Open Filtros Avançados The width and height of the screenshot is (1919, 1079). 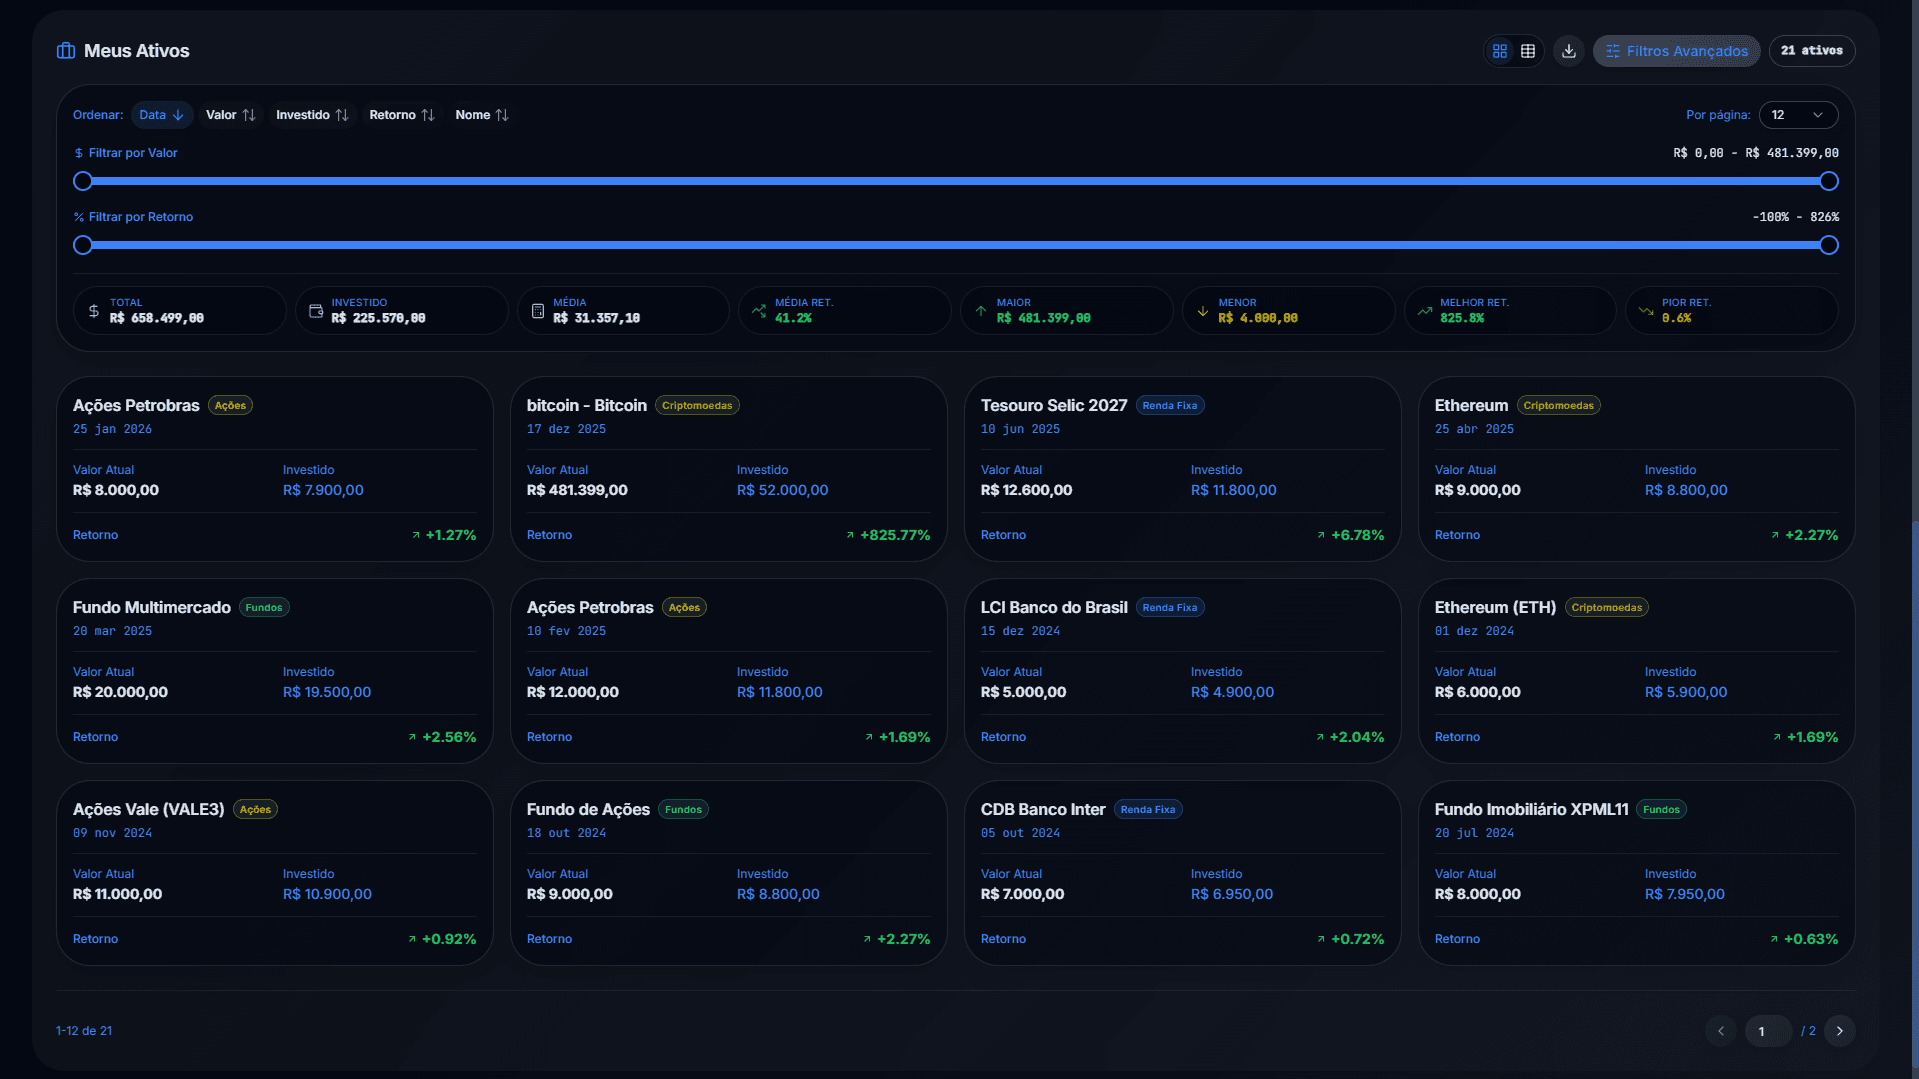click(1676, 51)
